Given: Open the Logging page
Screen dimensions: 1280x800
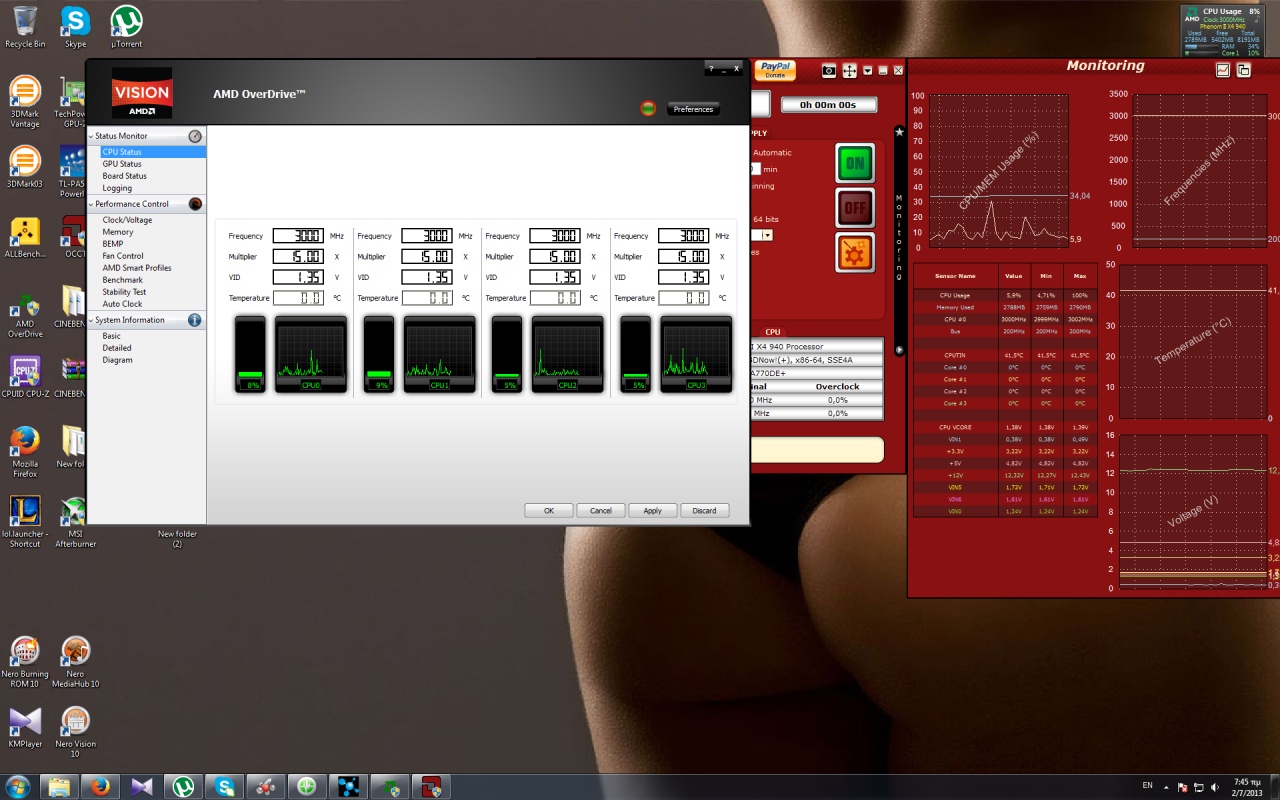Looking at the screenshot, I should (x=117, y=188).
